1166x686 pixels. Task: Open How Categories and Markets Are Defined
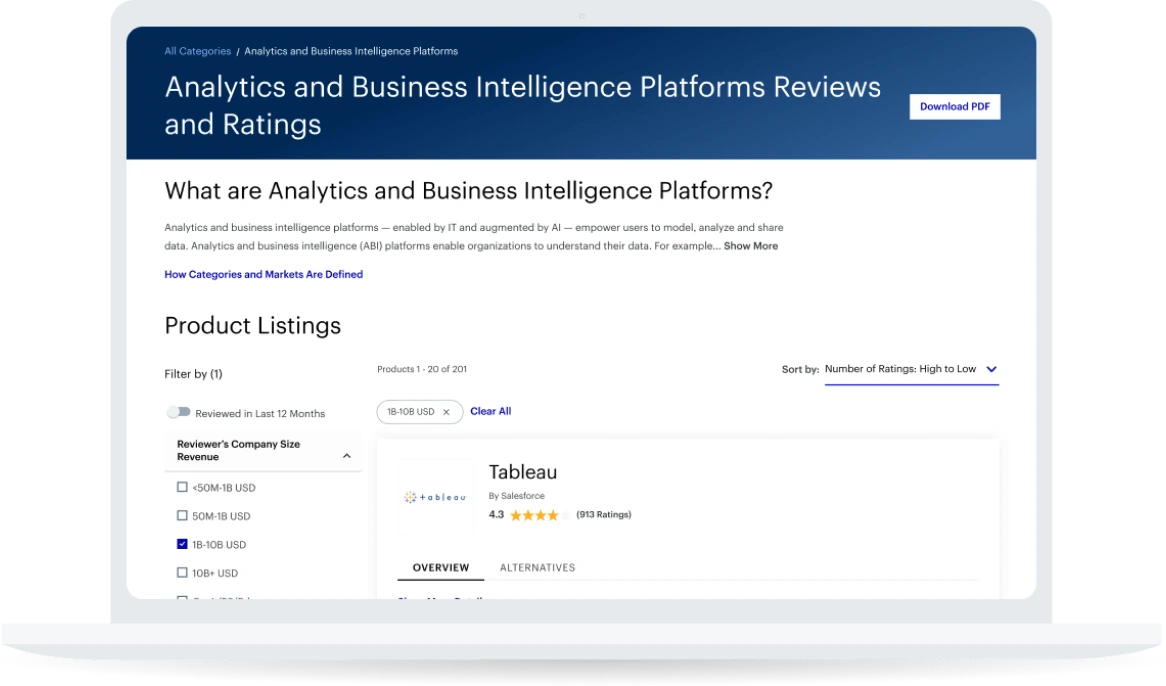pyautogui.click(x=263, y=274)
